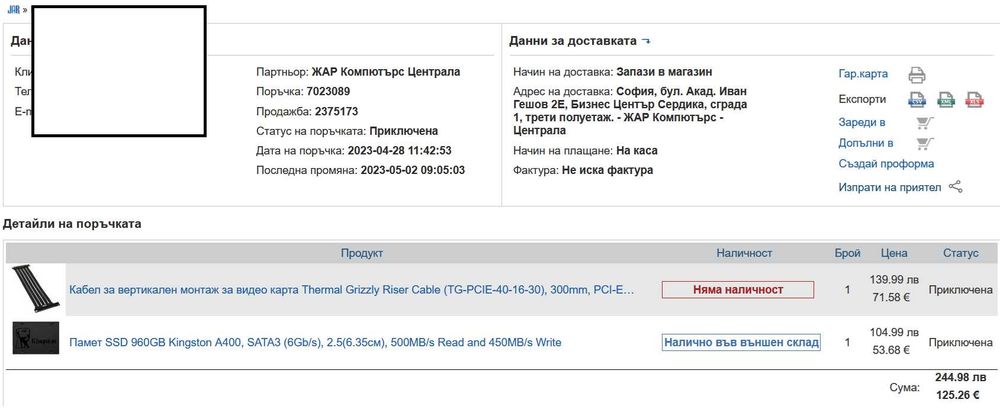Click the Детайли на поръчката heading
The width and height of the screenshot is (1000, 416).
click(72, 224)
